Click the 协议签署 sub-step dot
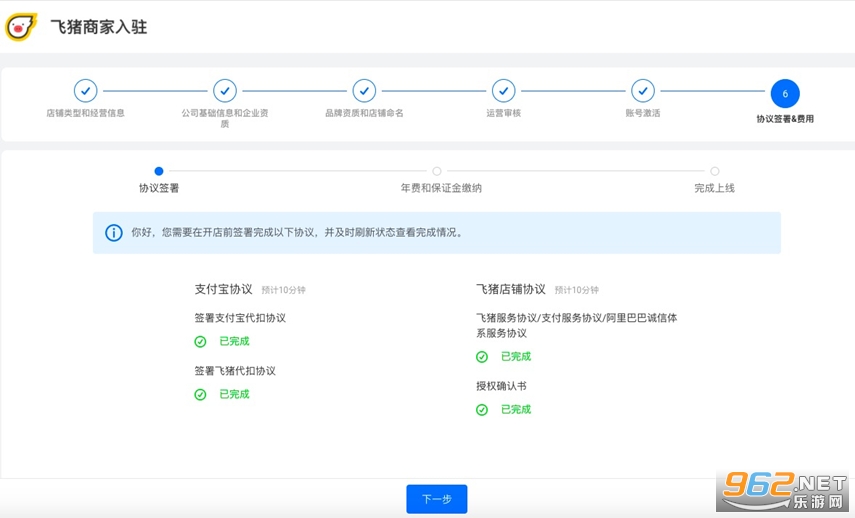 click(x=159, y=171)
